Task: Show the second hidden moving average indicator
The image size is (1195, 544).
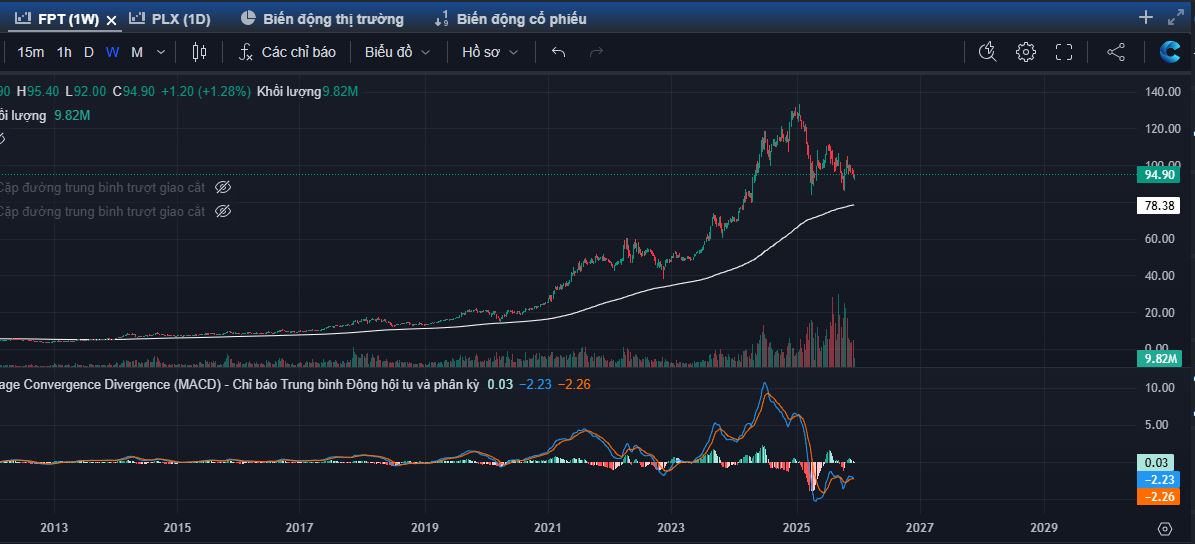Action: 223,211
